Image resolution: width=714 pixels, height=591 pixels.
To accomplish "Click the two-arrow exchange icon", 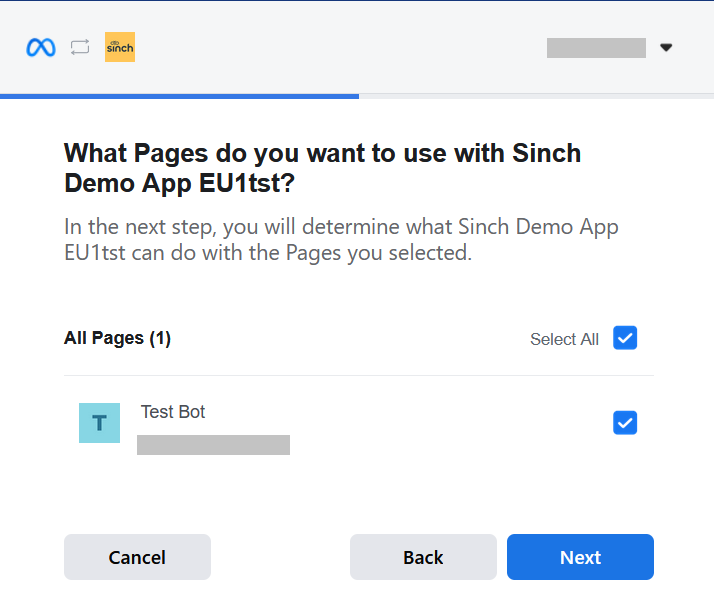I will (x=80, y=47).
